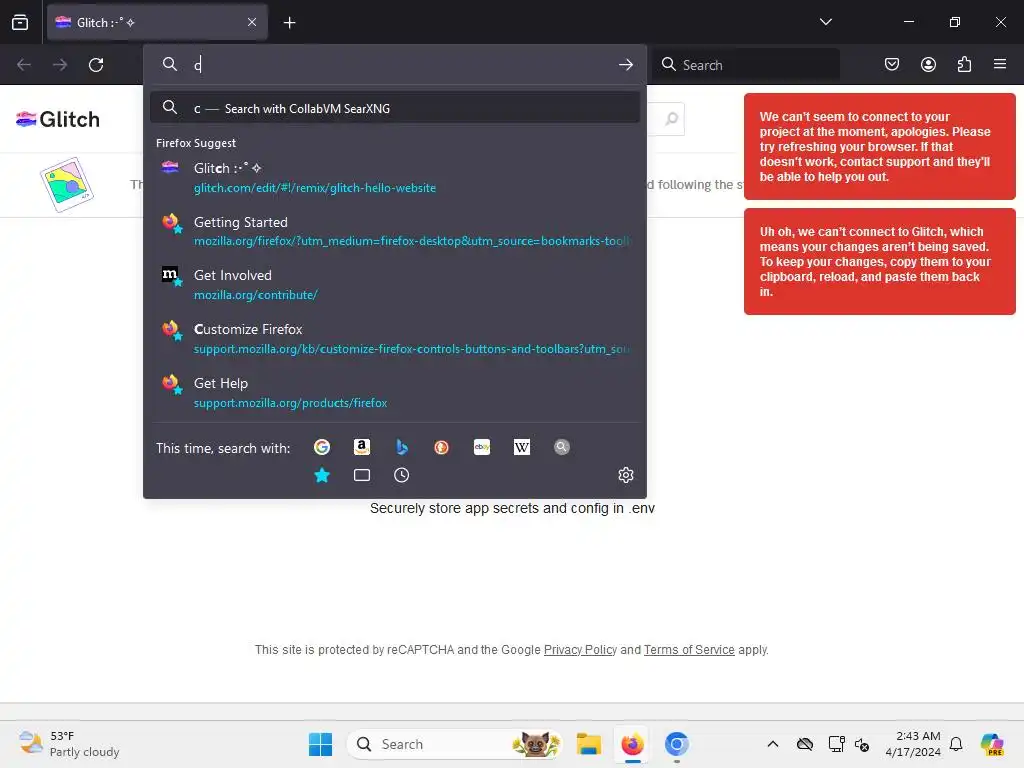Click the Glitch page magnifier search icon
Image resolution: width=1024 pixels, height=768 pixels.
671,120
